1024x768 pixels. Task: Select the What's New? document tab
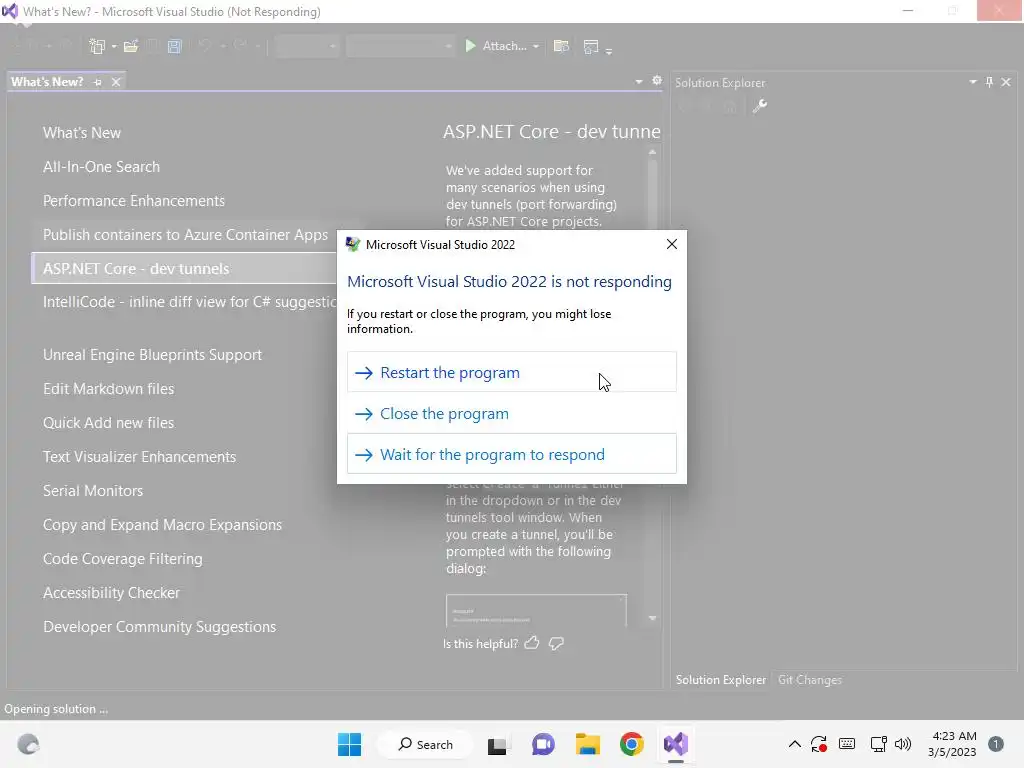click(x=47, y=82)
